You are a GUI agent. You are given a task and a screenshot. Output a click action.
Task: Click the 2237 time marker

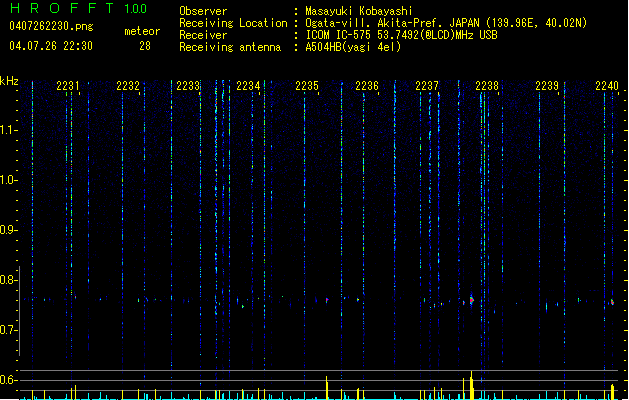(427, 86)
